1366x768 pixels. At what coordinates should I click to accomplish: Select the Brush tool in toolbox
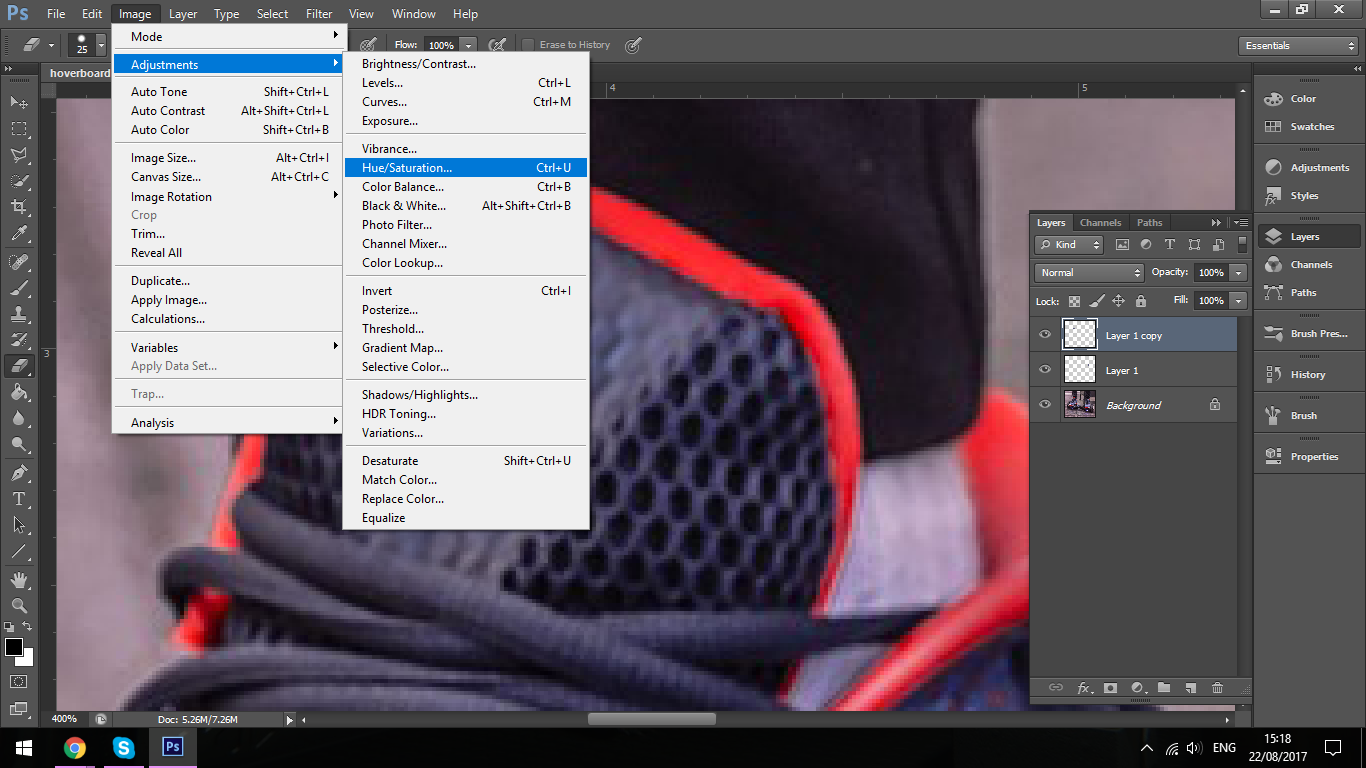tap(19, 287)
